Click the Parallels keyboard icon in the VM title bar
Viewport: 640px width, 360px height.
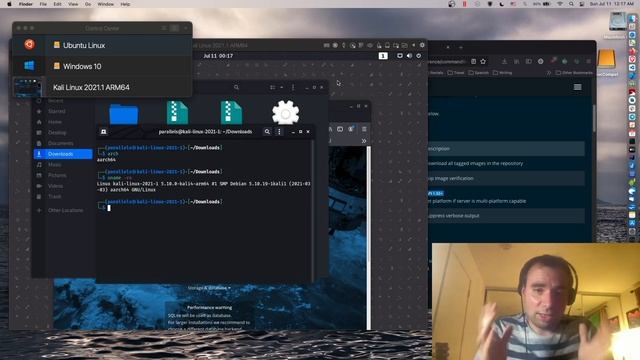point(327,45)
